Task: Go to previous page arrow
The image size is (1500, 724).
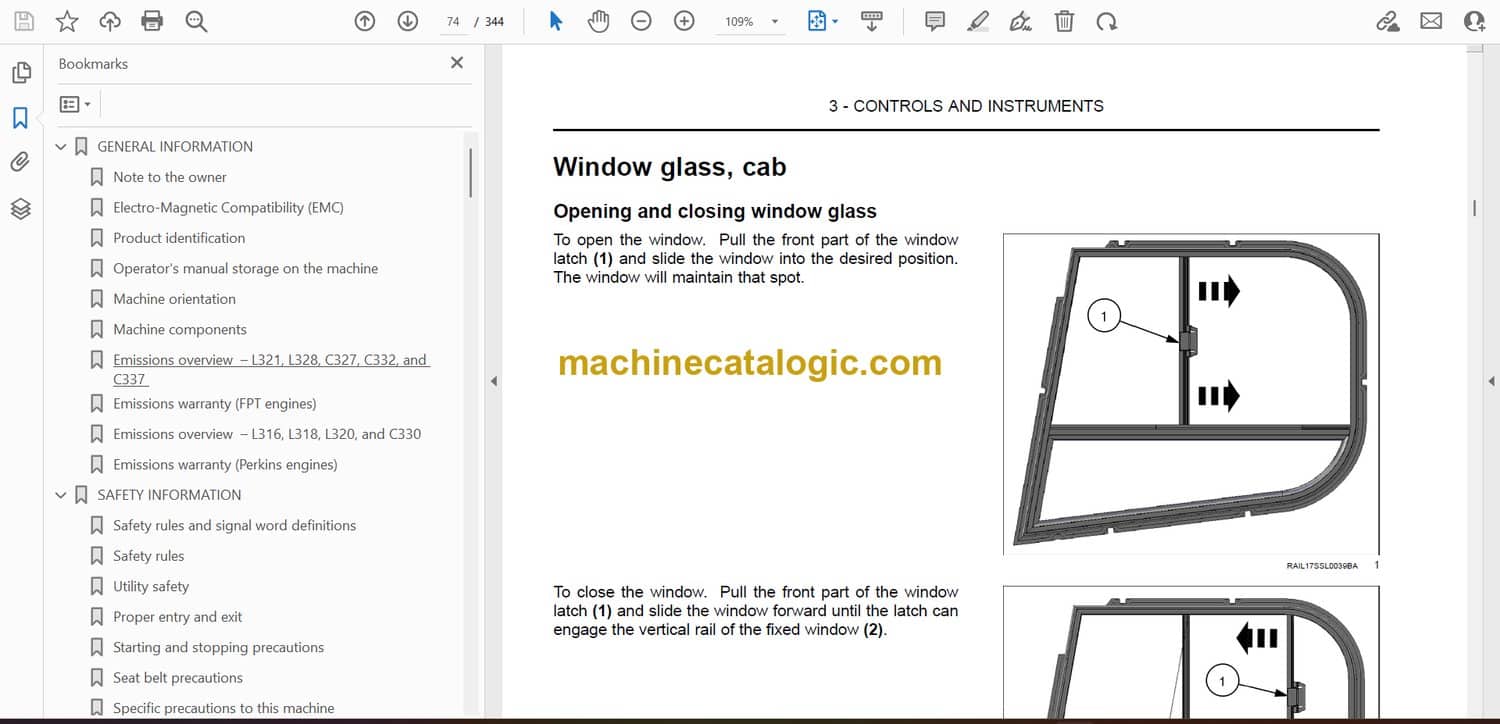Action: (365, 21)
